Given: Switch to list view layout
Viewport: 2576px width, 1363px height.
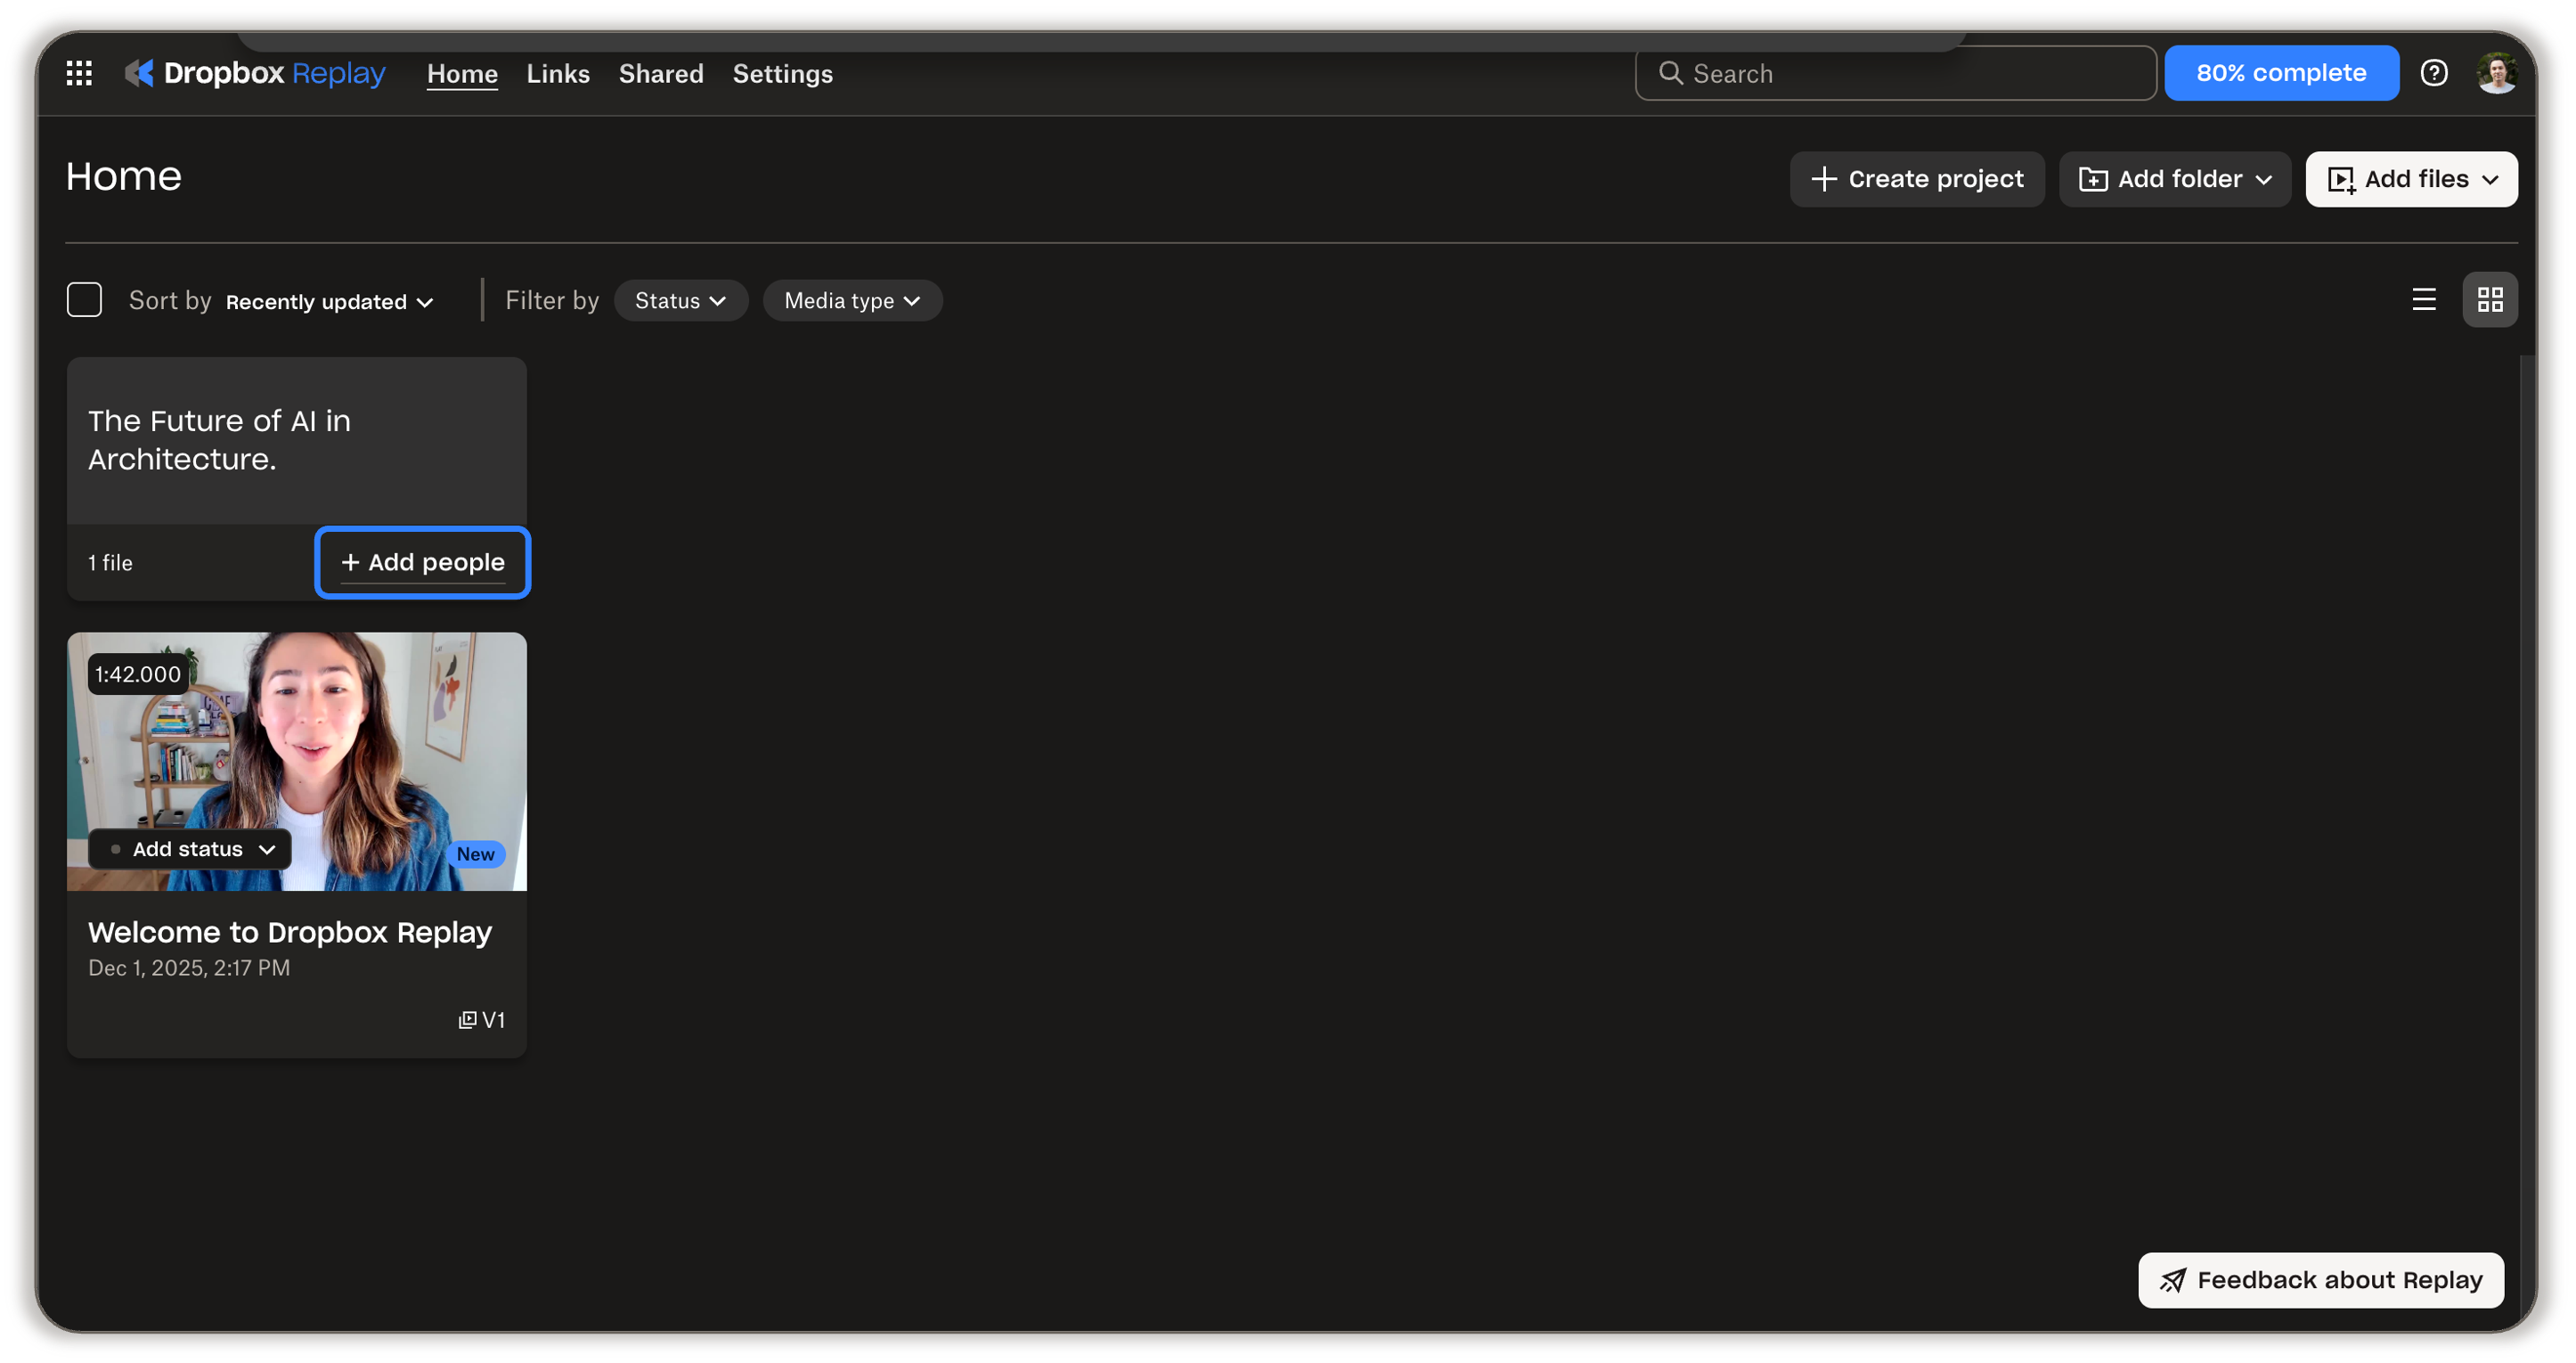Looking at the screenshot, I should (x=2423, y=300).
